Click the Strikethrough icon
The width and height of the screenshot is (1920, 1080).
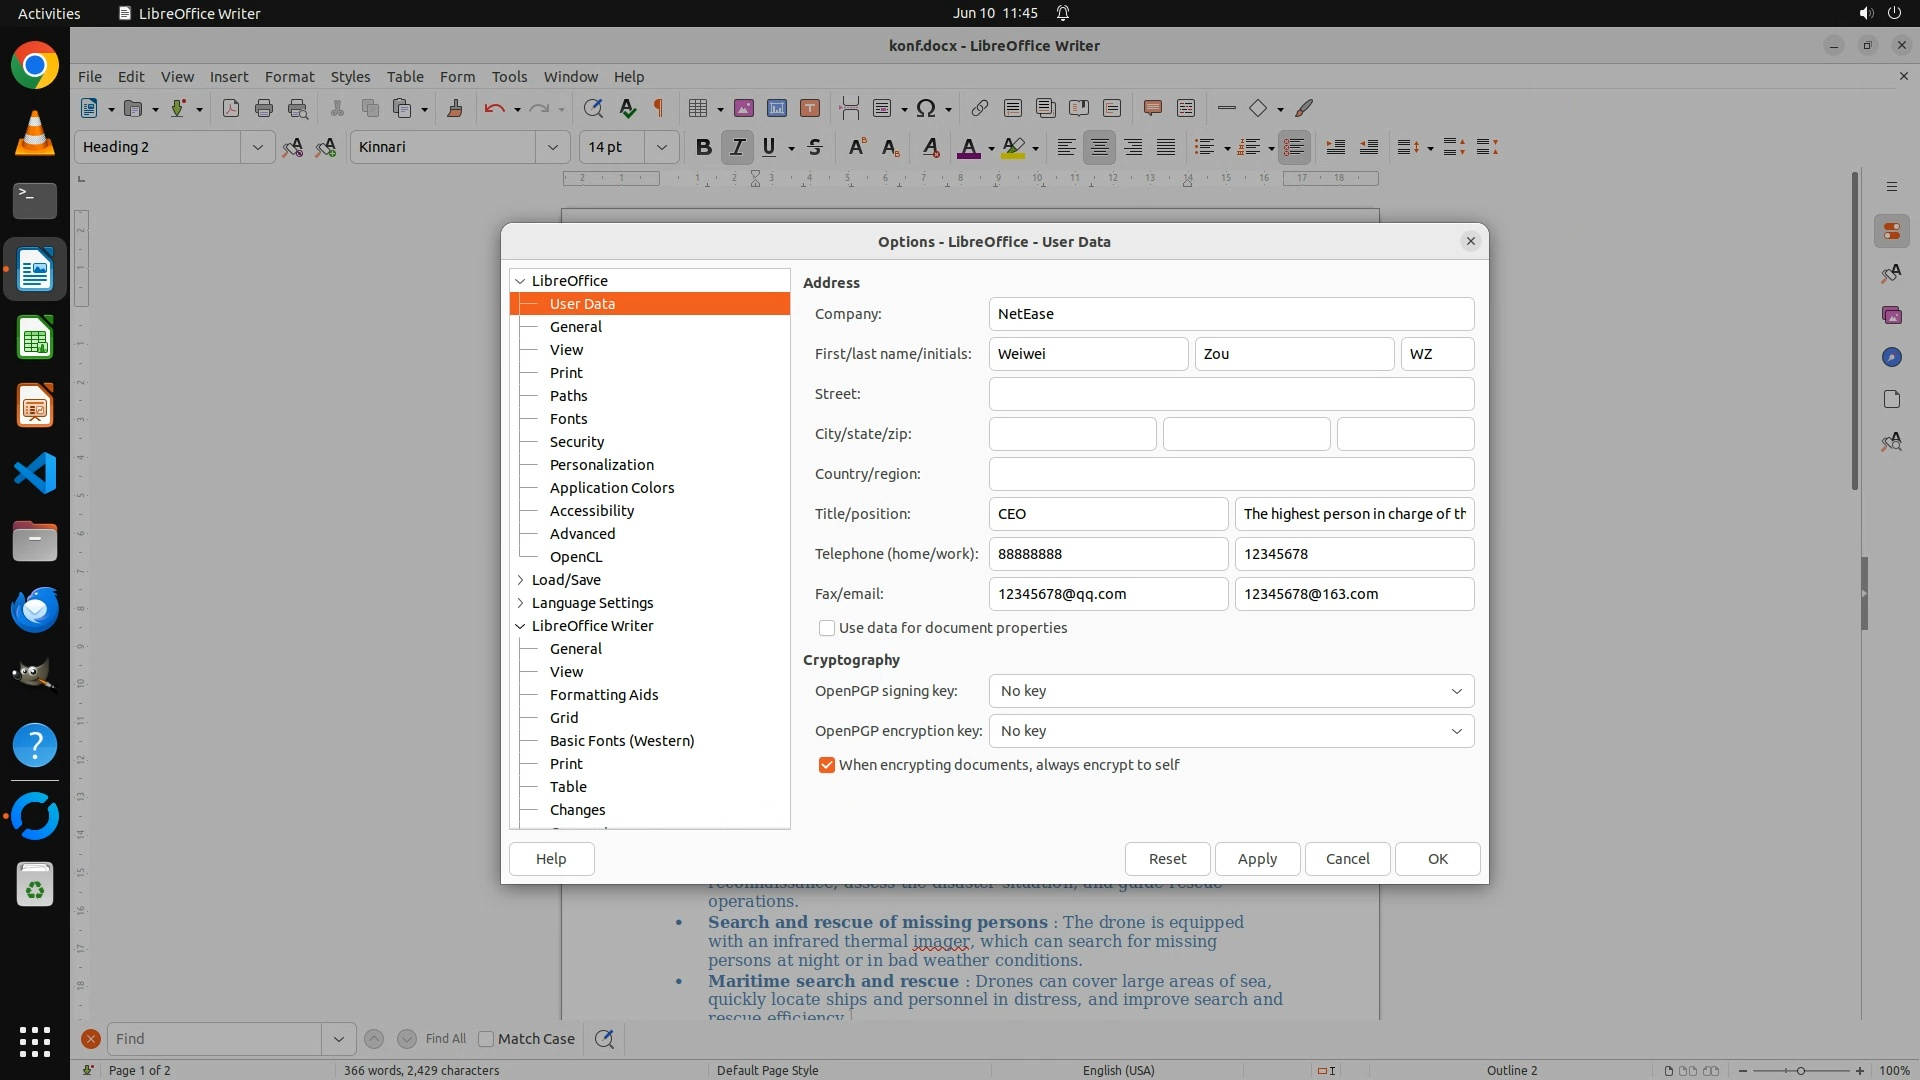pos(815,147)
